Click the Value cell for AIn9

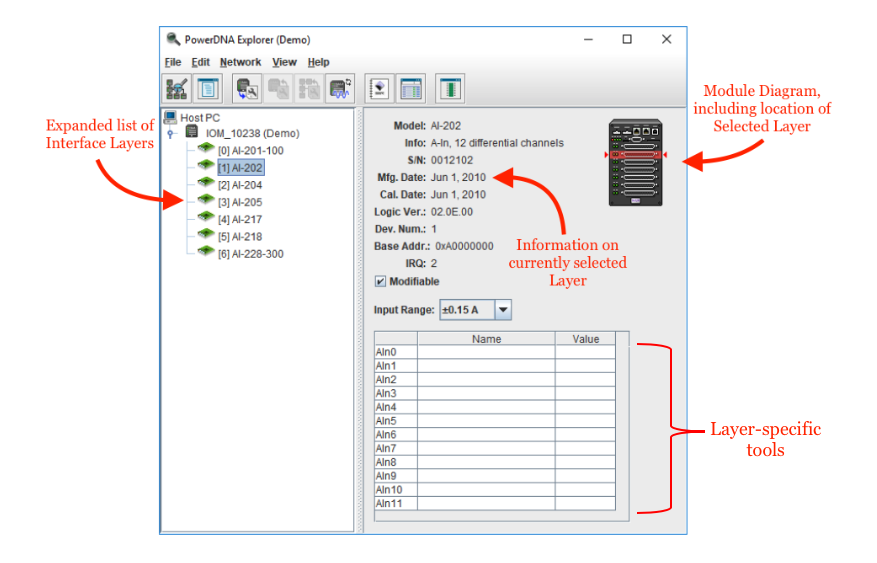tap(586, 476)
